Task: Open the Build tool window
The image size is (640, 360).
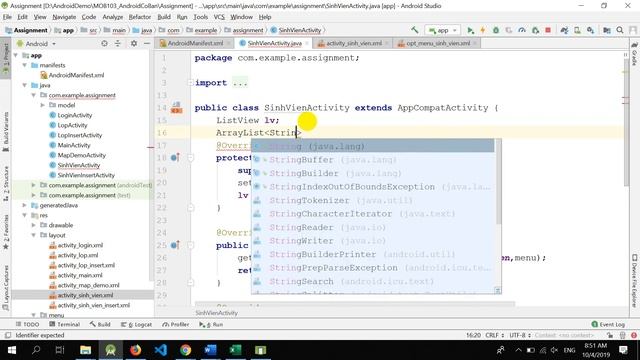Action: tap(100, 324)
